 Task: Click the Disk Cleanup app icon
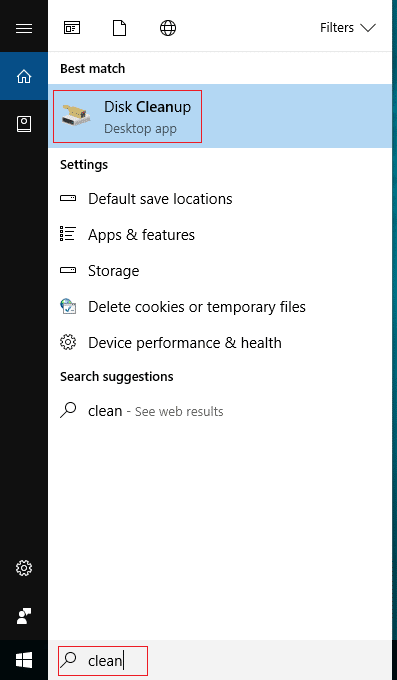(x=76, y=115)
